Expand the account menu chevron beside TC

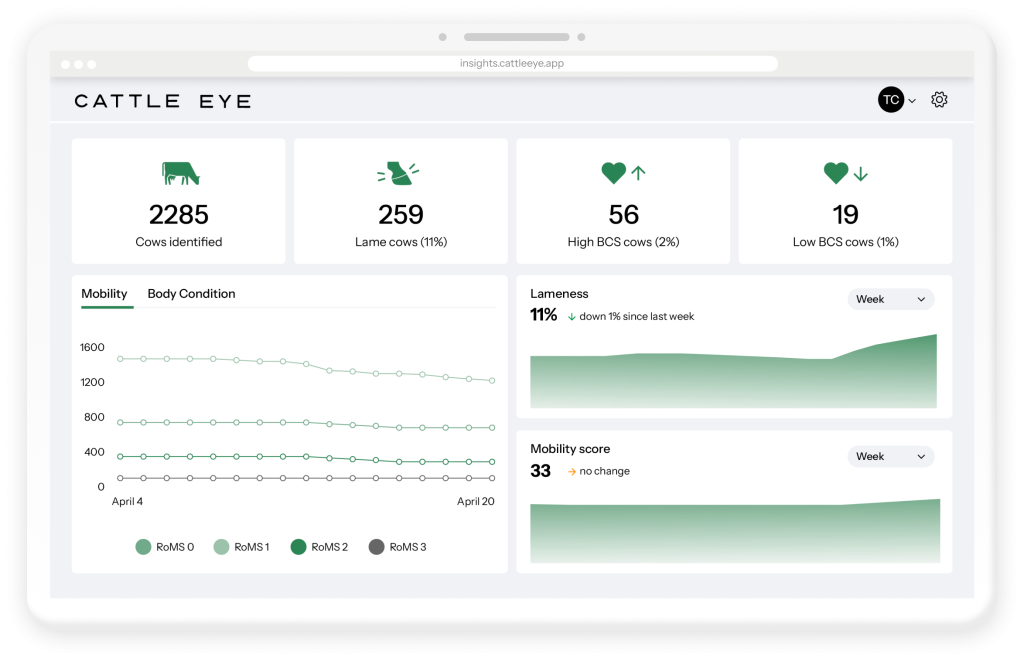(x=912, y=101)
